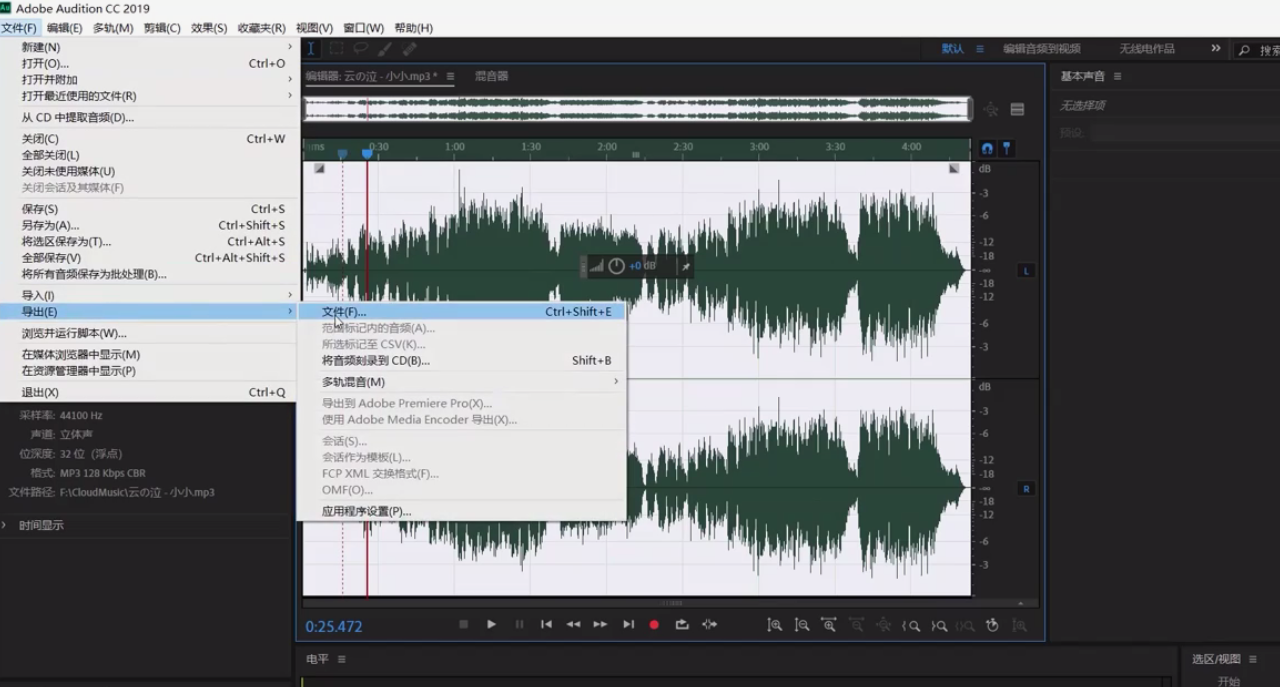This screenshot has width=1280, height=687.
Task: Switch to Radio Production workspace
Action: 1147,48
